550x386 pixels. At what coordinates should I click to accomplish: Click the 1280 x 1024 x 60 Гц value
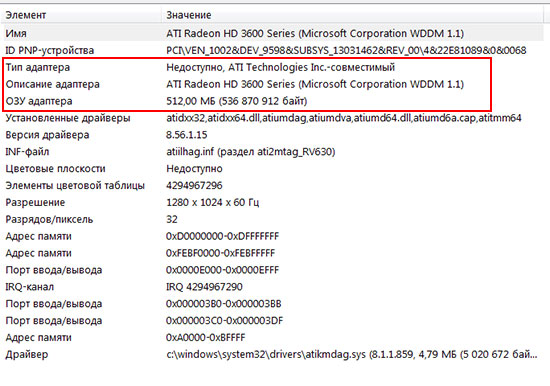(213, 202)
